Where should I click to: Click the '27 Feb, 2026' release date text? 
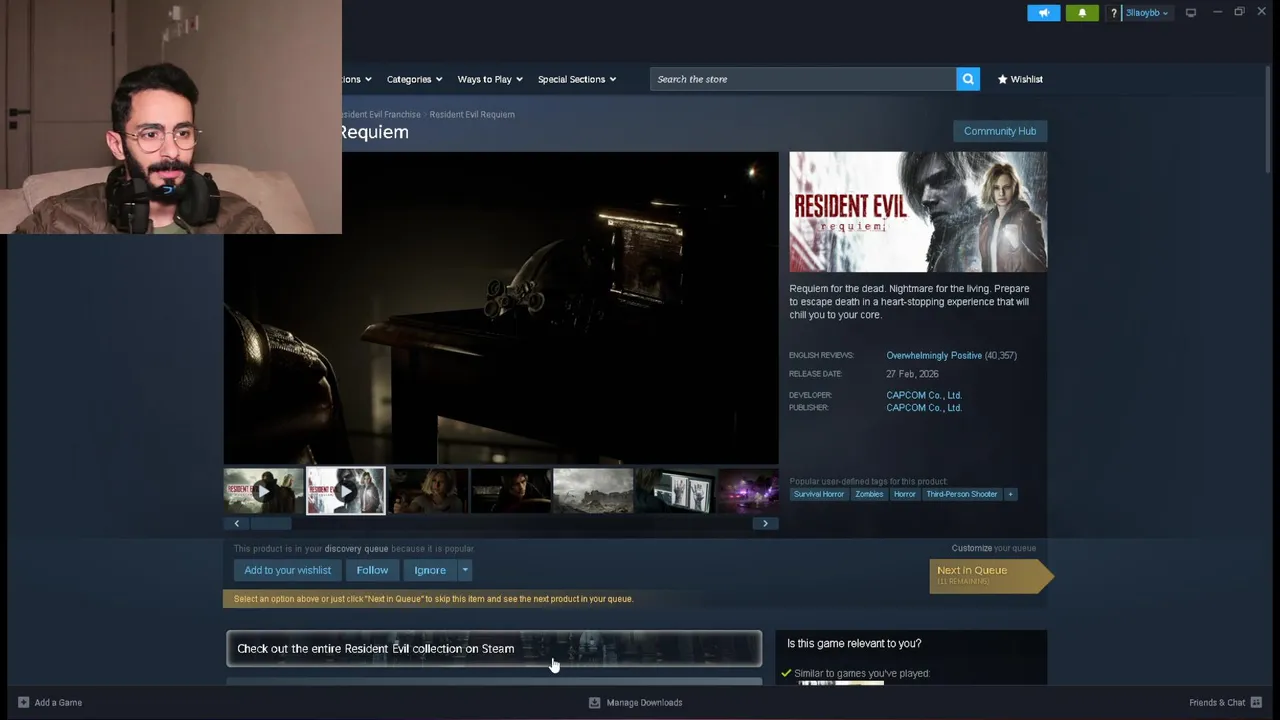912,374
